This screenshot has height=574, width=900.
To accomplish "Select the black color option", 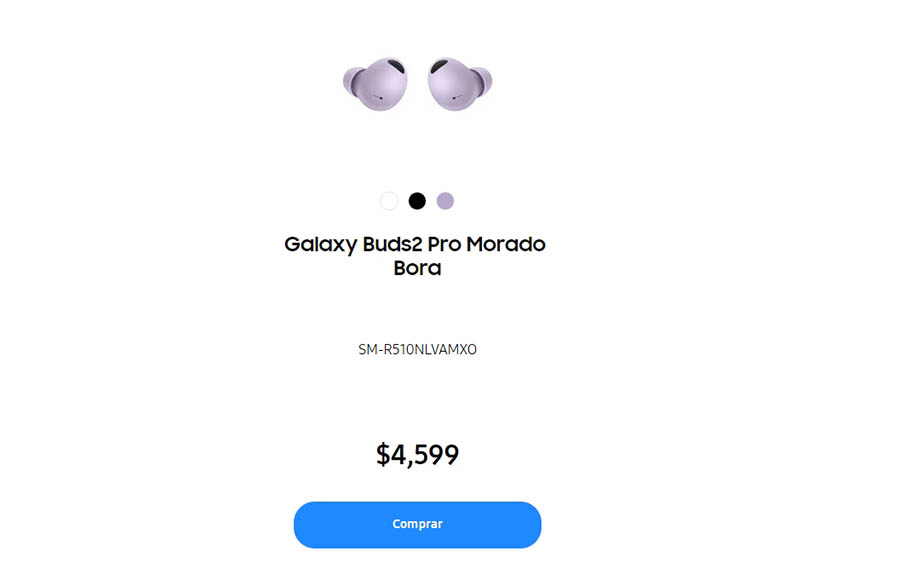I will tap(417, 201).
